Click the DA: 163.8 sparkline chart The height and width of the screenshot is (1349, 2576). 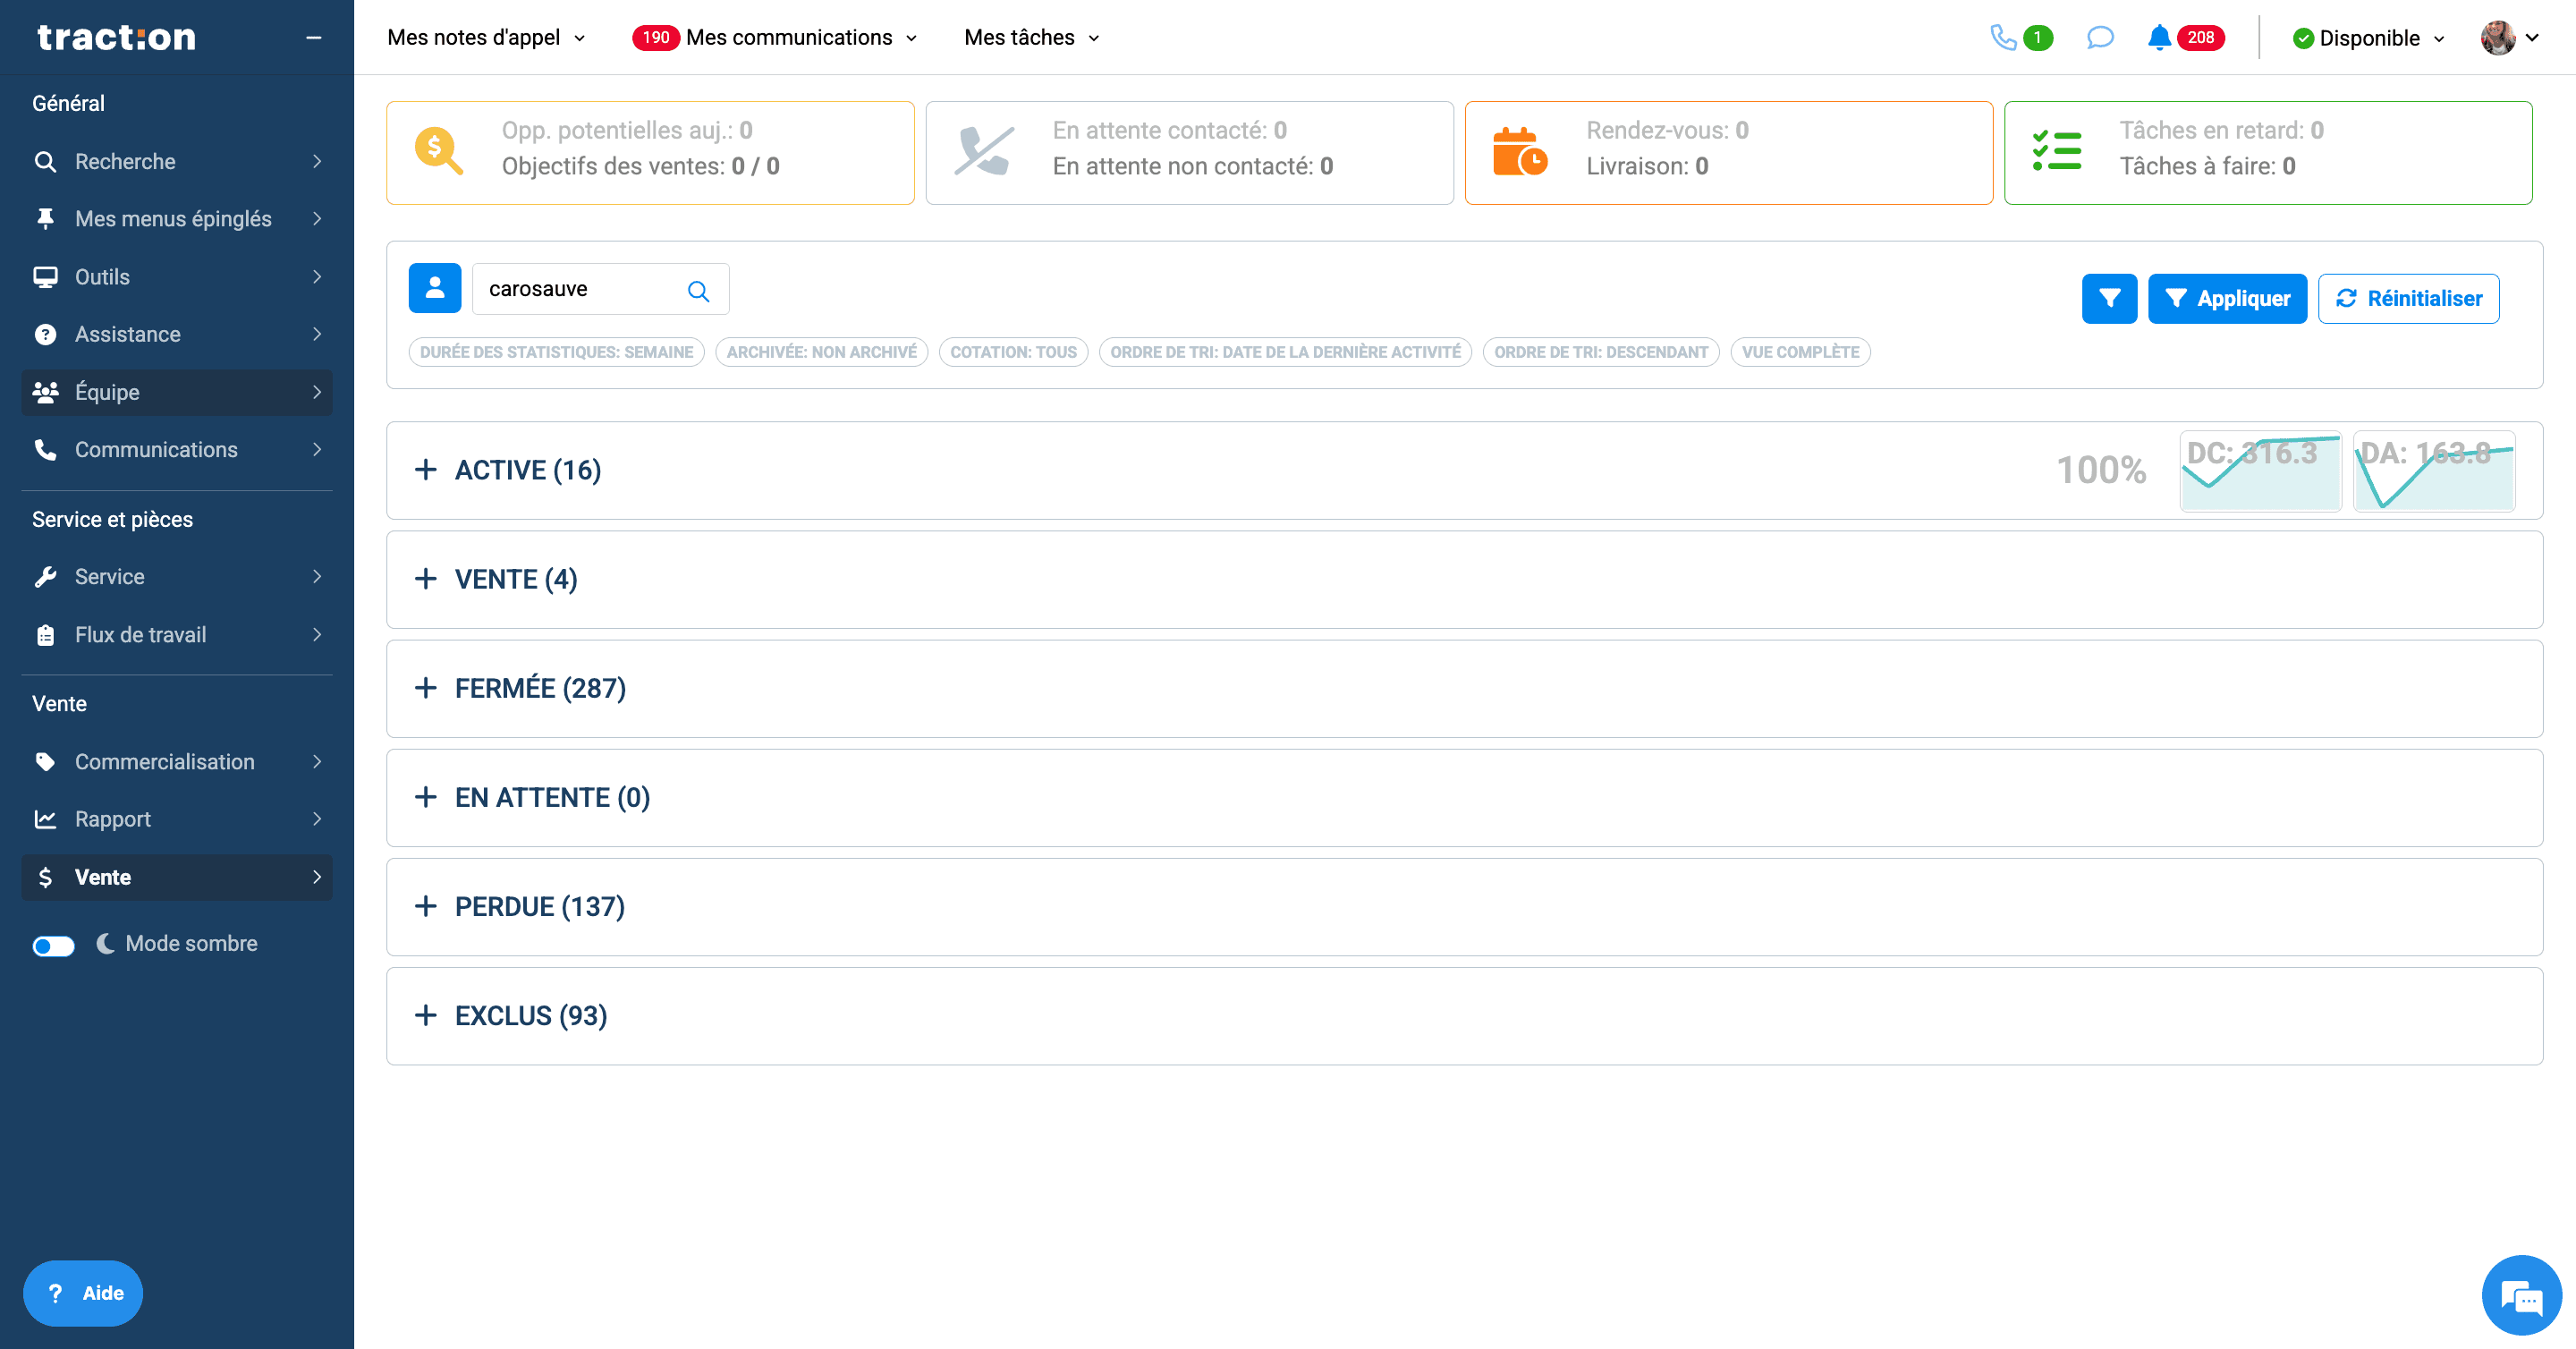2433,471
